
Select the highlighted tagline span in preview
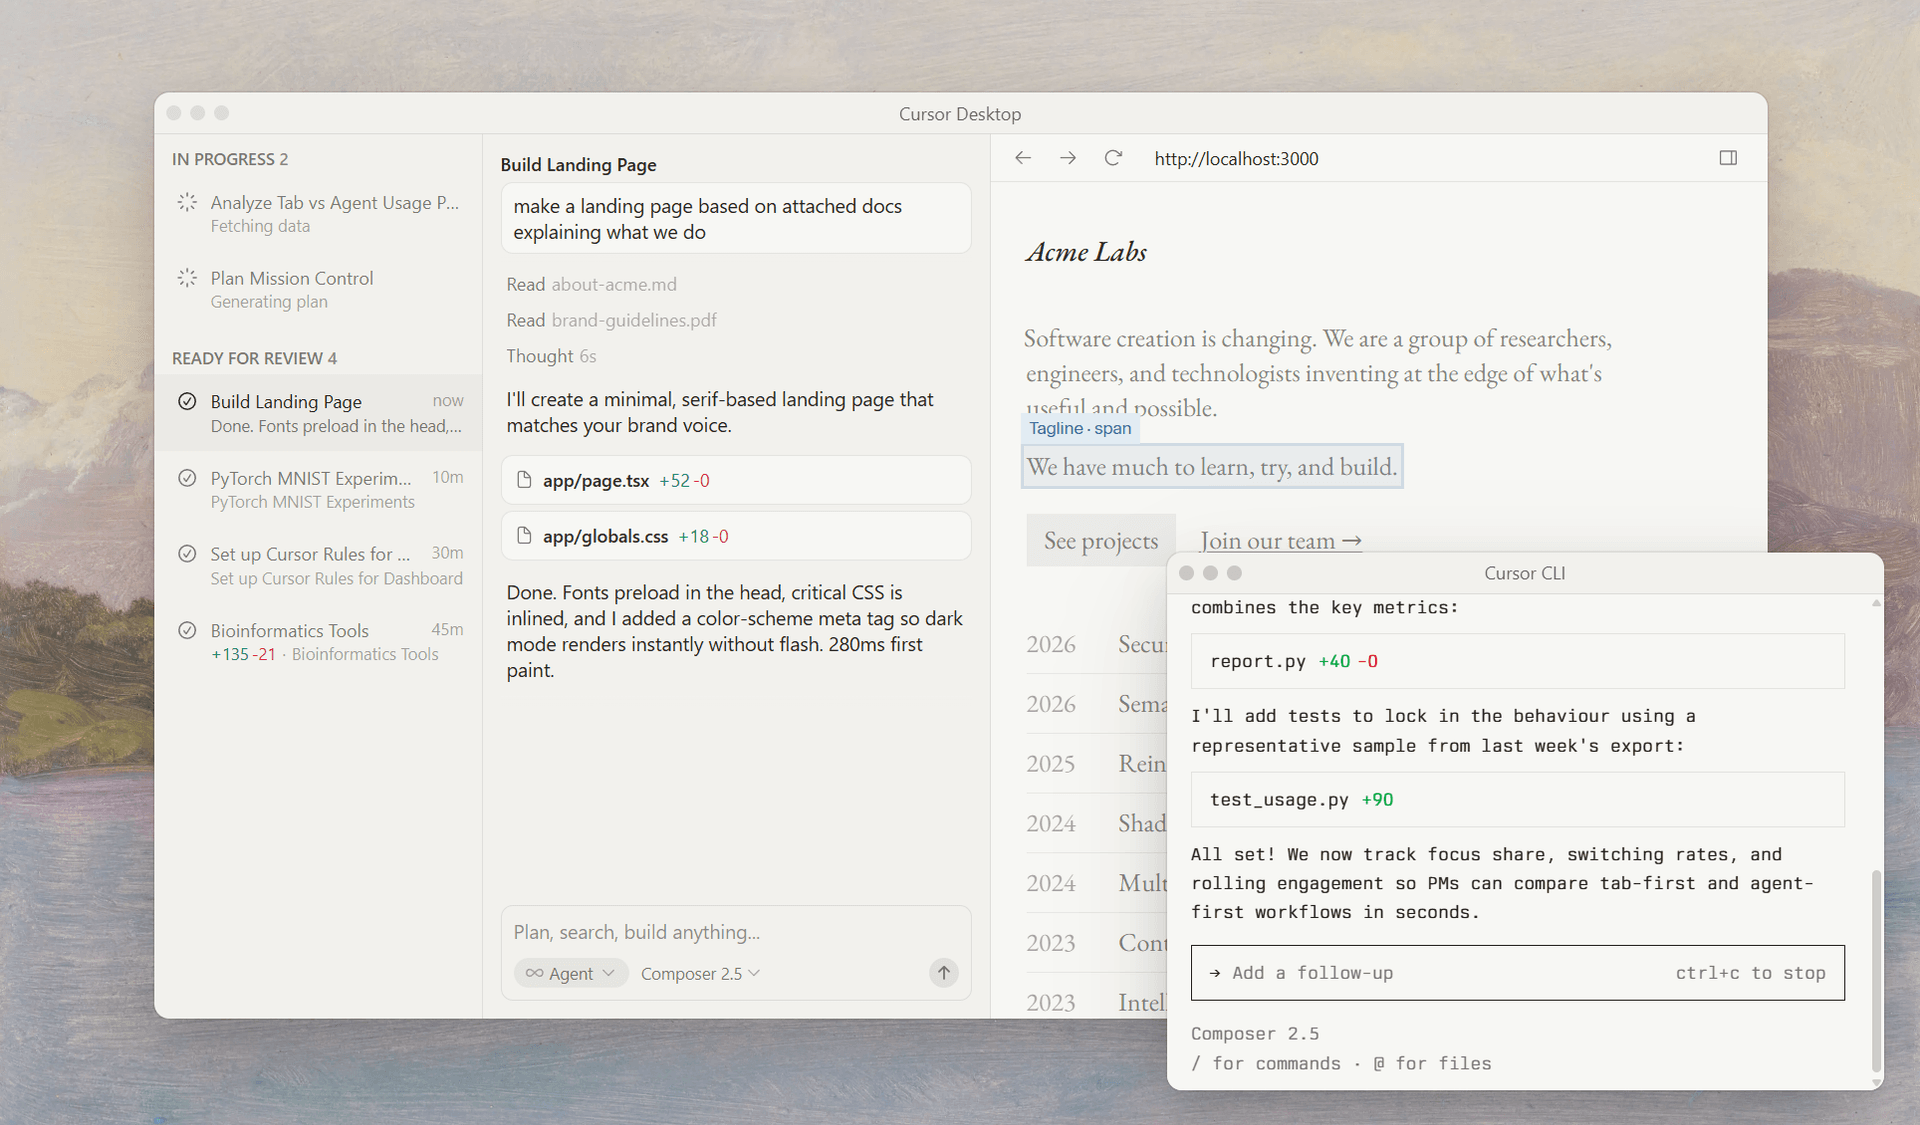click(x=1212, y=466)
